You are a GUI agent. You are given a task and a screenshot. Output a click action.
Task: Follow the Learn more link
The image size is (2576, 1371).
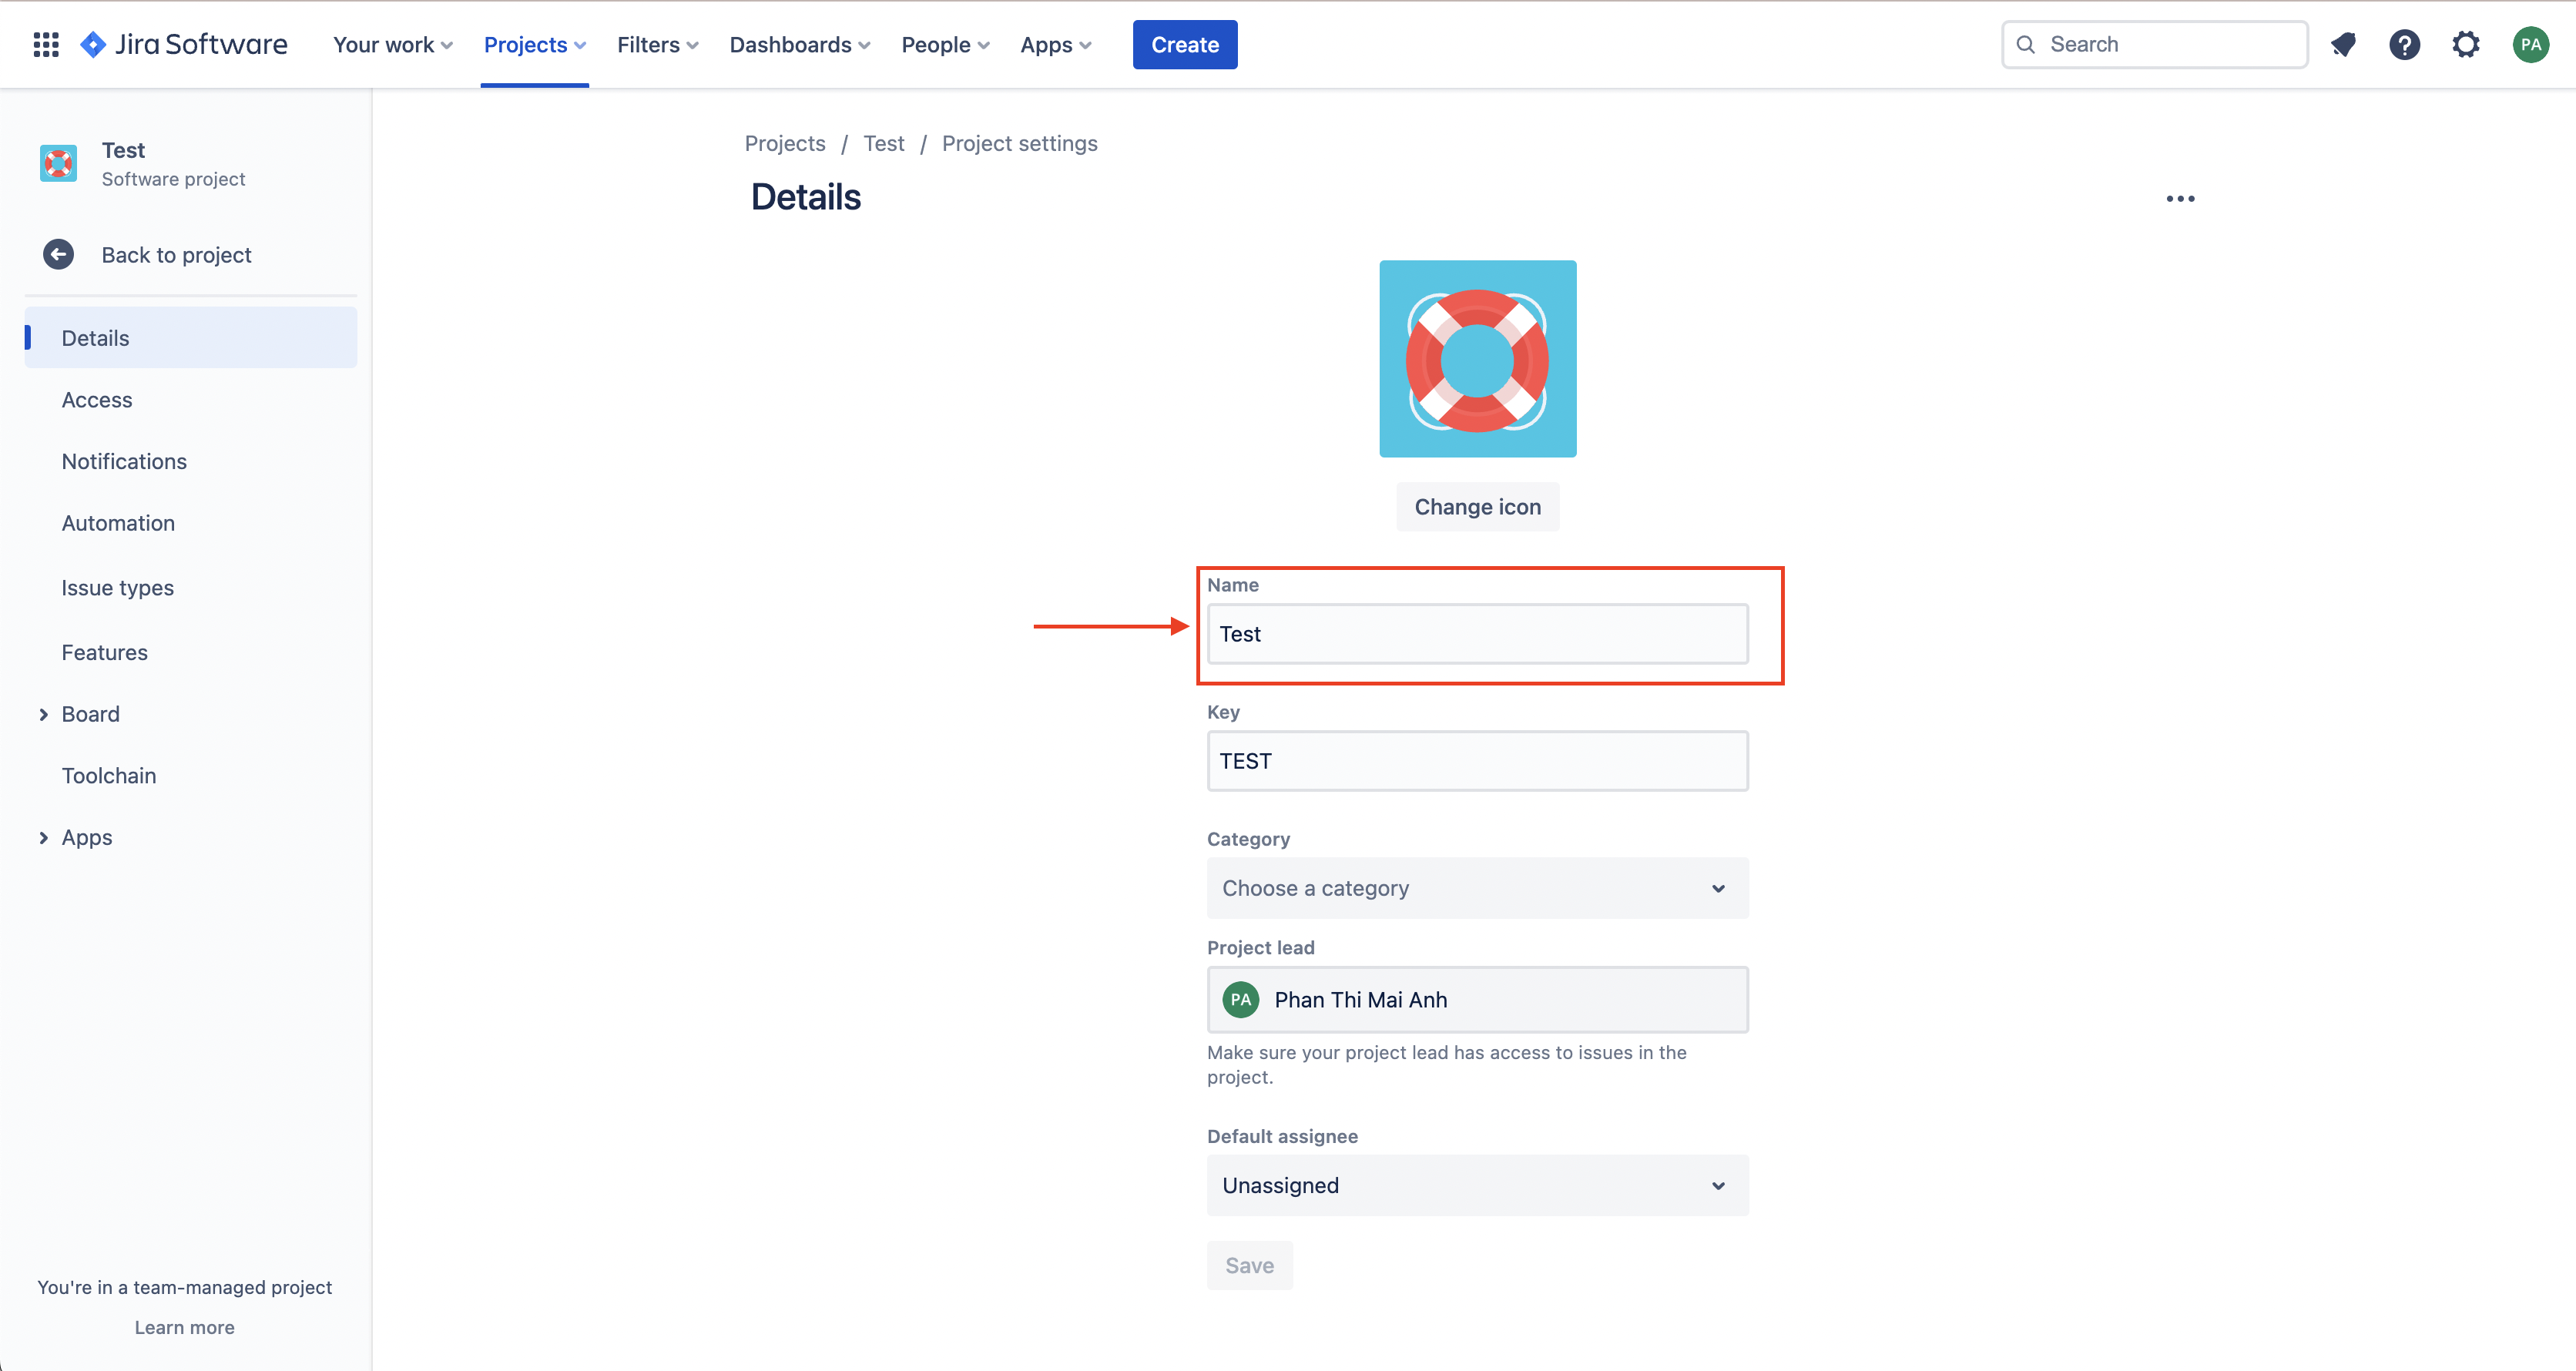coord(184,1327)
